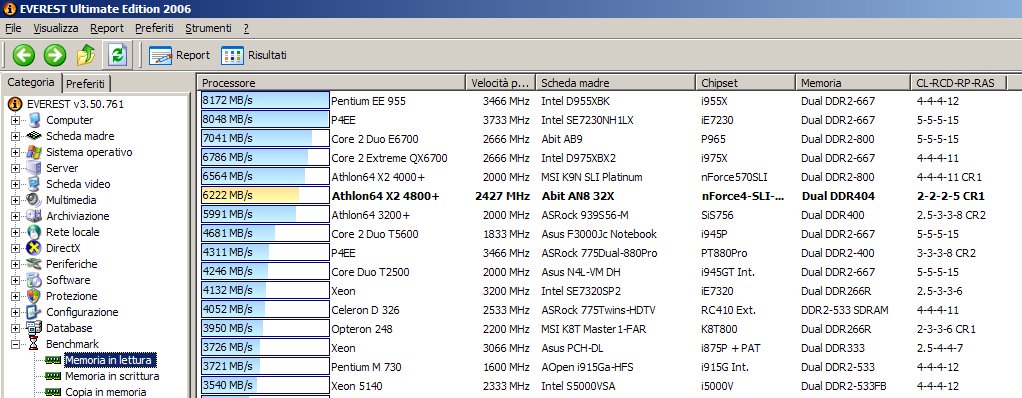1022x398 pixels.
Task: Open the Report toolbar button
Action: coord(179,55)
